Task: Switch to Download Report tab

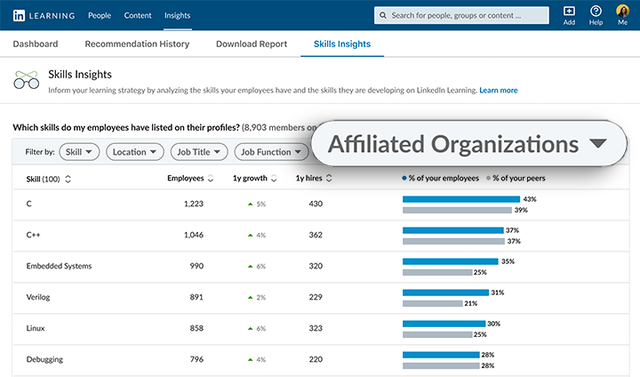Action: click(251, 44)
